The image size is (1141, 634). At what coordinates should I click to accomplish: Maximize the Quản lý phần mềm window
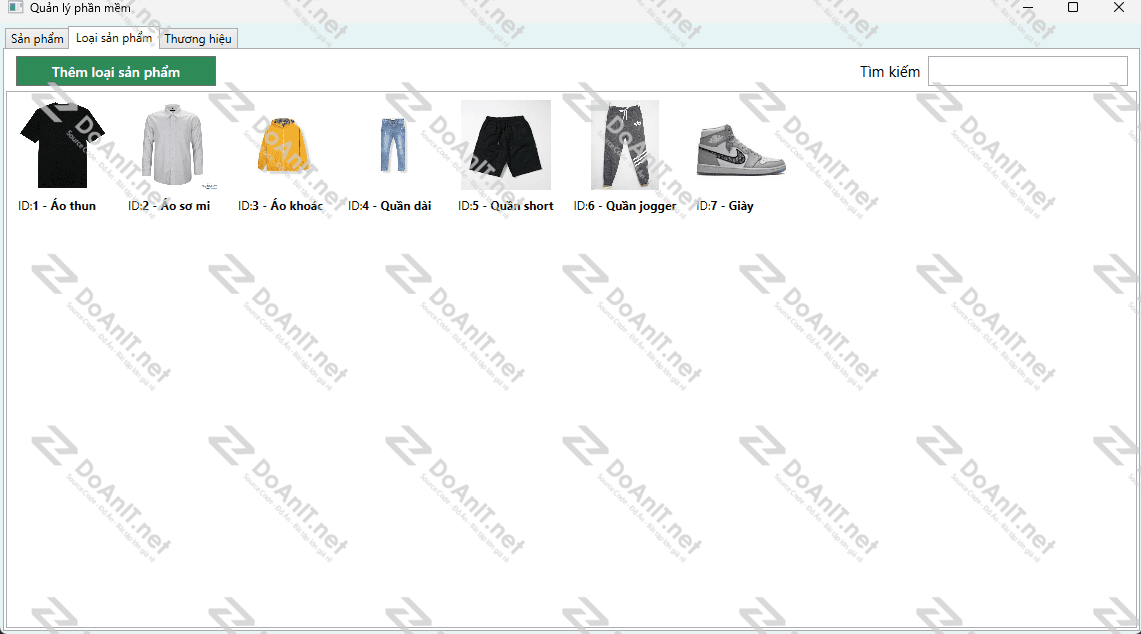[x=1073, y=7]
